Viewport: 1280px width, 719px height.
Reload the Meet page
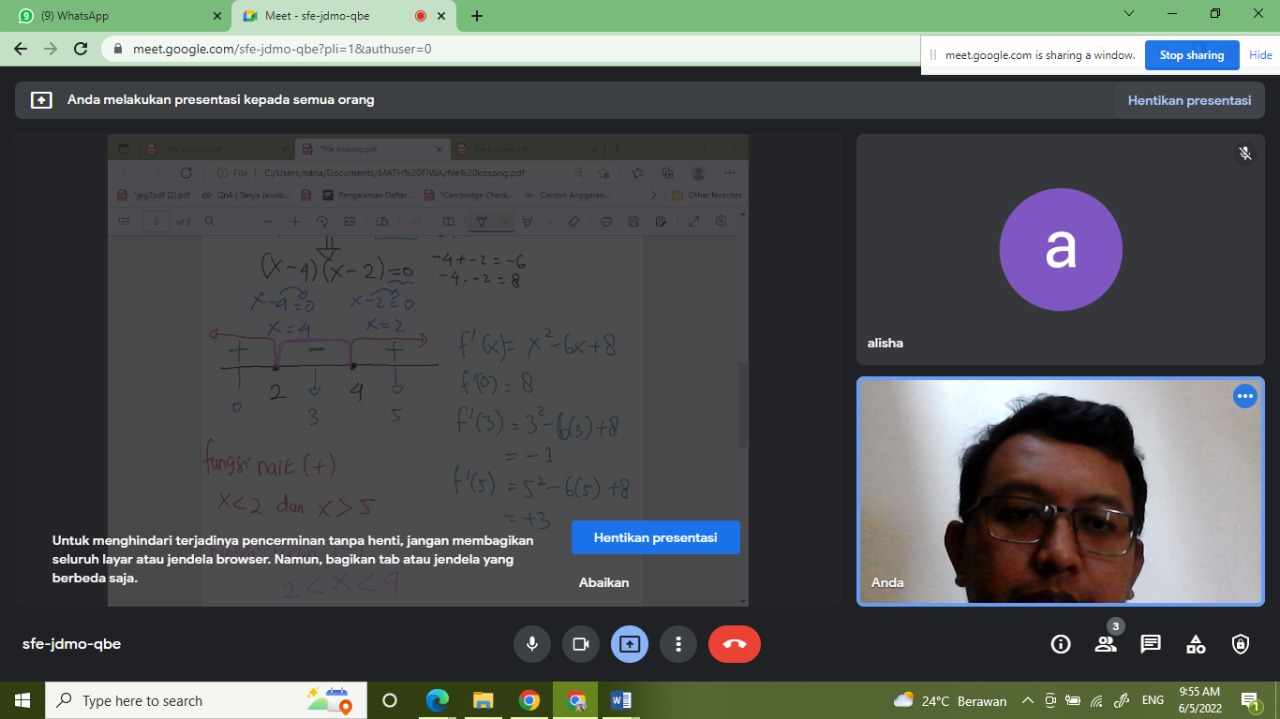coord(81,48)
